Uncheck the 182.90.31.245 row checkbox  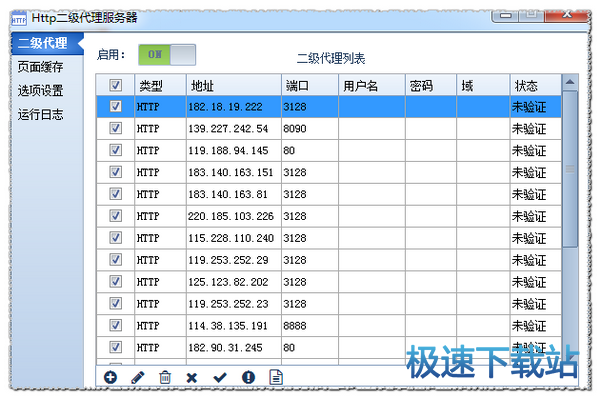click(x=116, y=347)
